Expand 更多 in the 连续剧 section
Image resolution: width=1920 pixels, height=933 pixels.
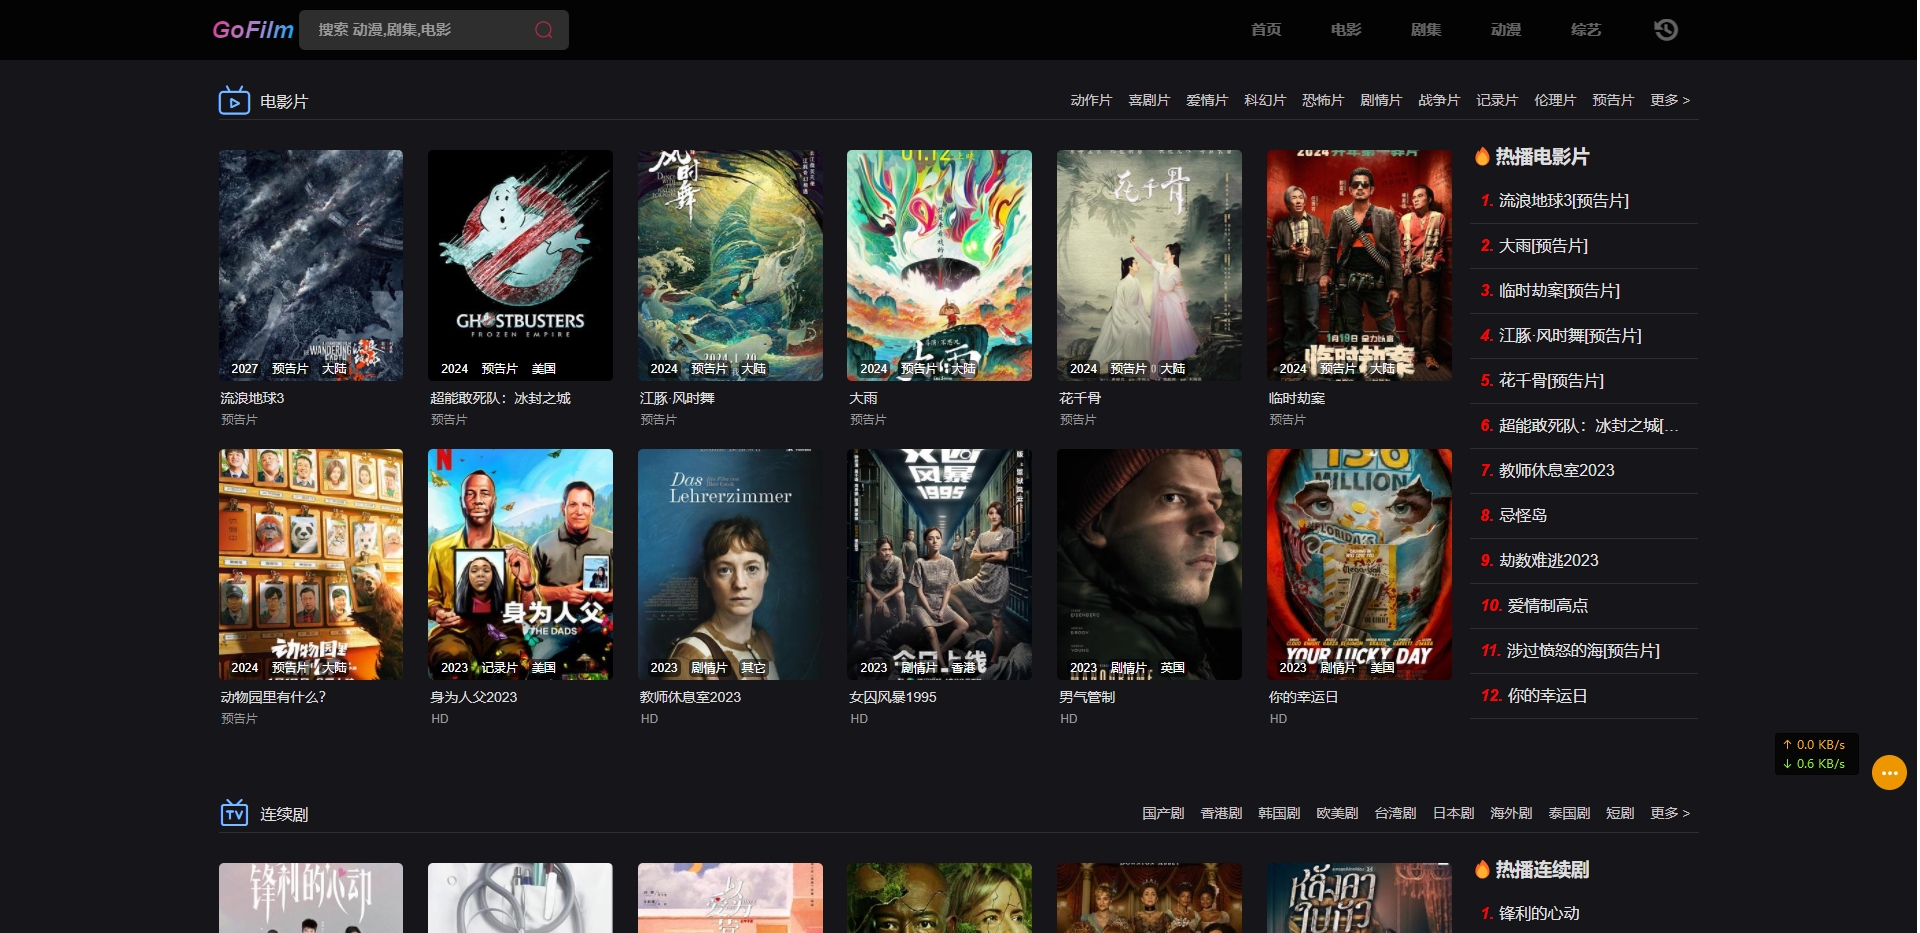[1670, 813]
